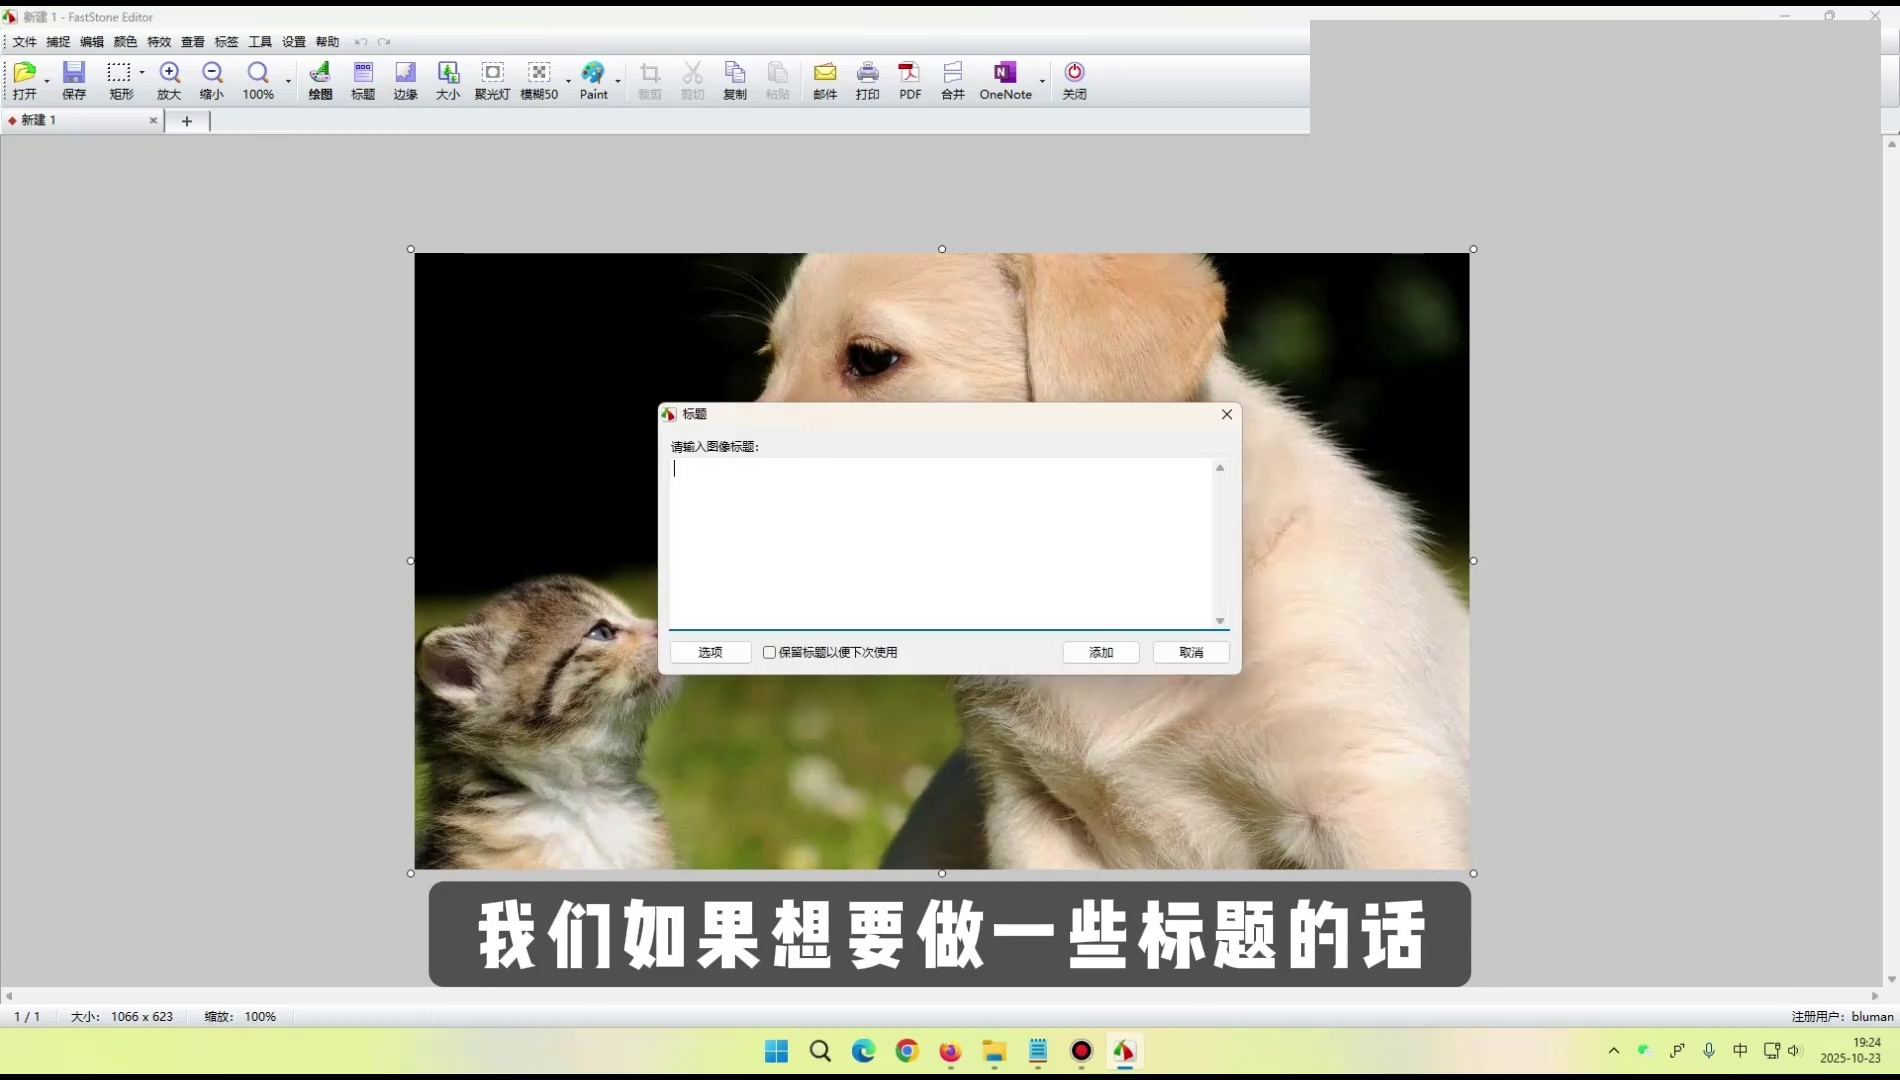This screenshot has height=1080, width=1900.
Task: Click the Zoom In (放大) icon
Action: (169, 80)
